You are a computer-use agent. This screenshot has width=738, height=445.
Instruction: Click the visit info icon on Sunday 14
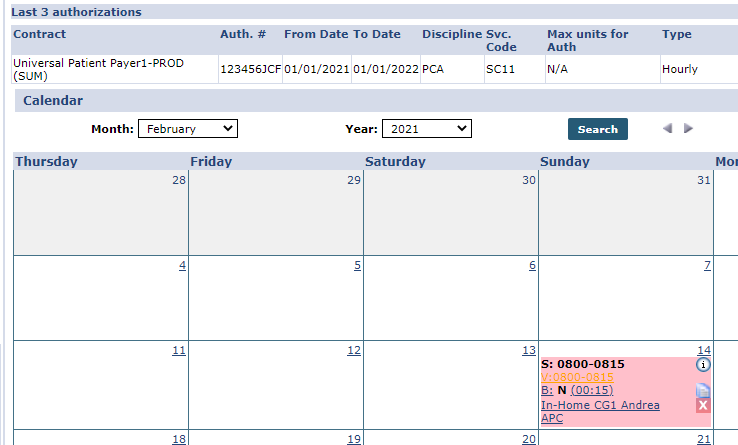click(x=703, y=365)
